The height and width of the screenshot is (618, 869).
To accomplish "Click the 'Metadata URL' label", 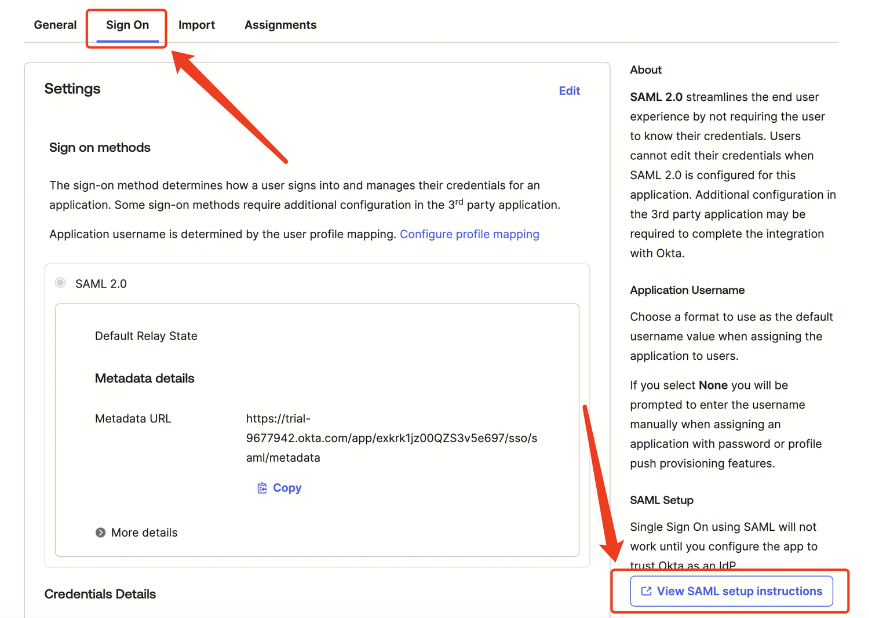I will click(133, 418).
